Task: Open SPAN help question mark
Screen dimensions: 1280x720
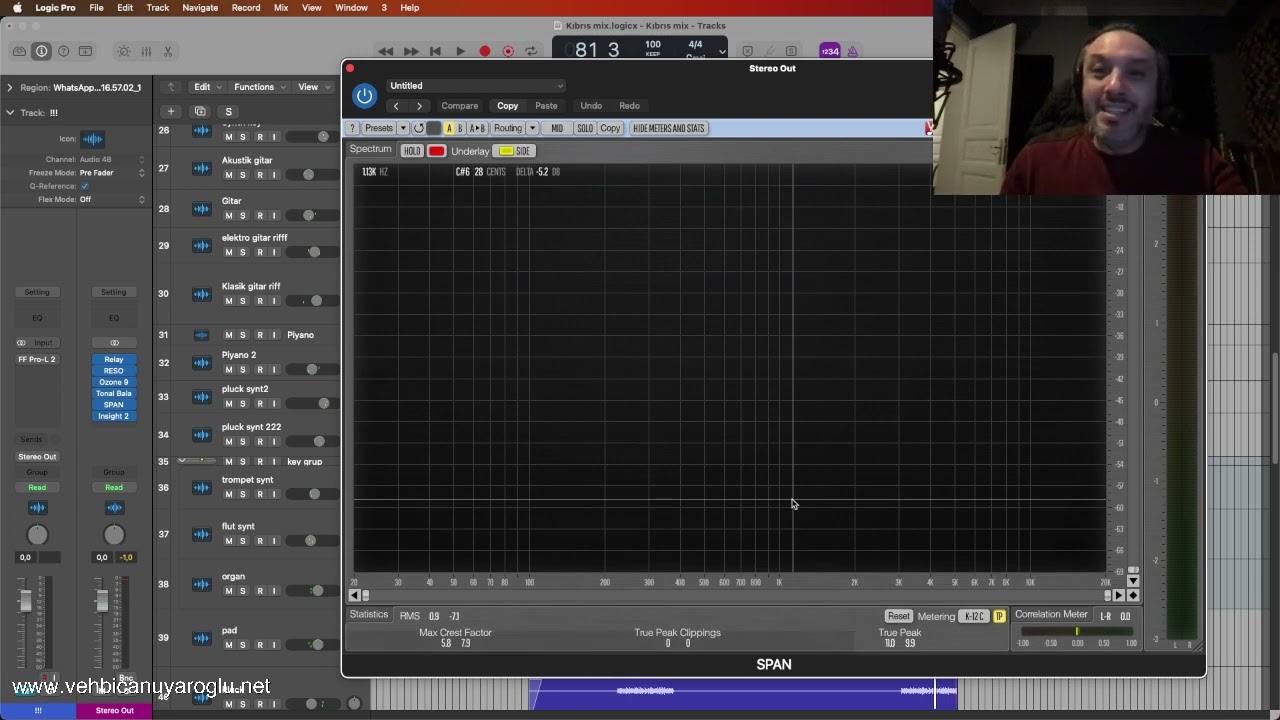Action: 352,128
